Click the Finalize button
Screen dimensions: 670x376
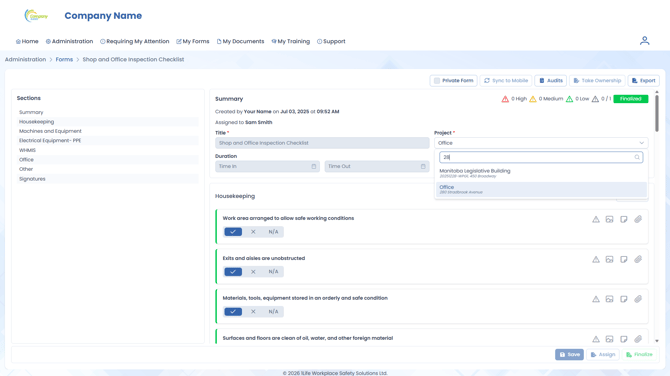639,355
